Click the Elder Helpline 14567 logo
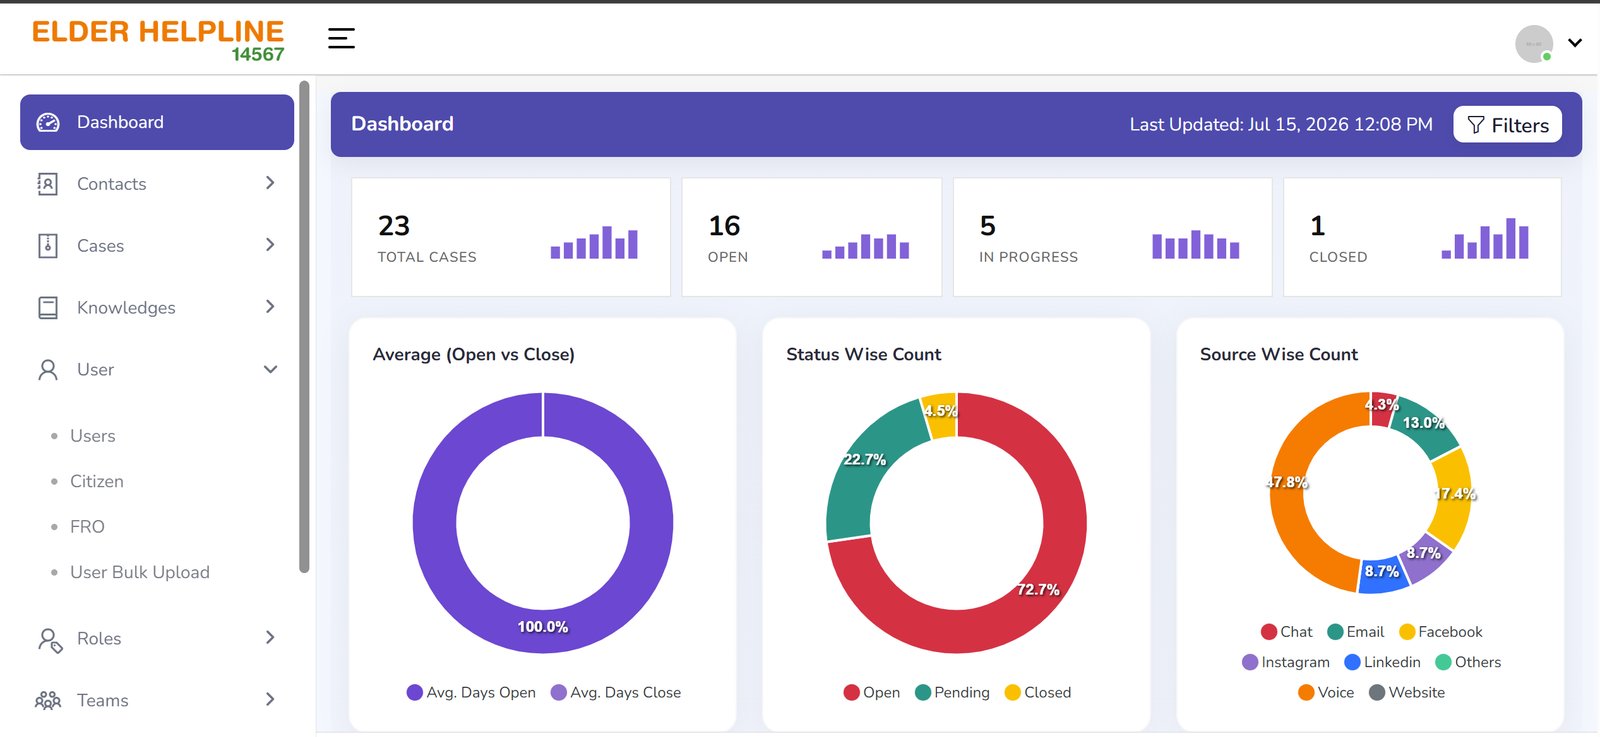 pos(158,40)
